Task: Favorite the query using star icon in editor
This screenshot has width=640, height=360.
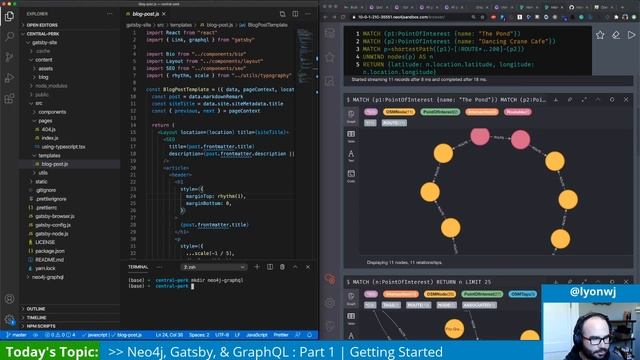Action: coord(600,35)
